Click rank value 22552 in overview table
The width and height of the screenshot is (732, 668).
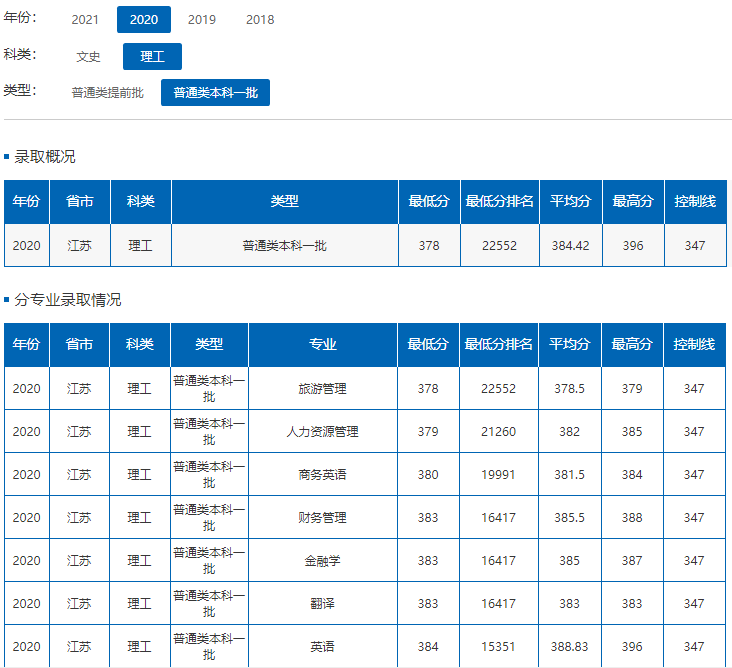click(499, 246)
